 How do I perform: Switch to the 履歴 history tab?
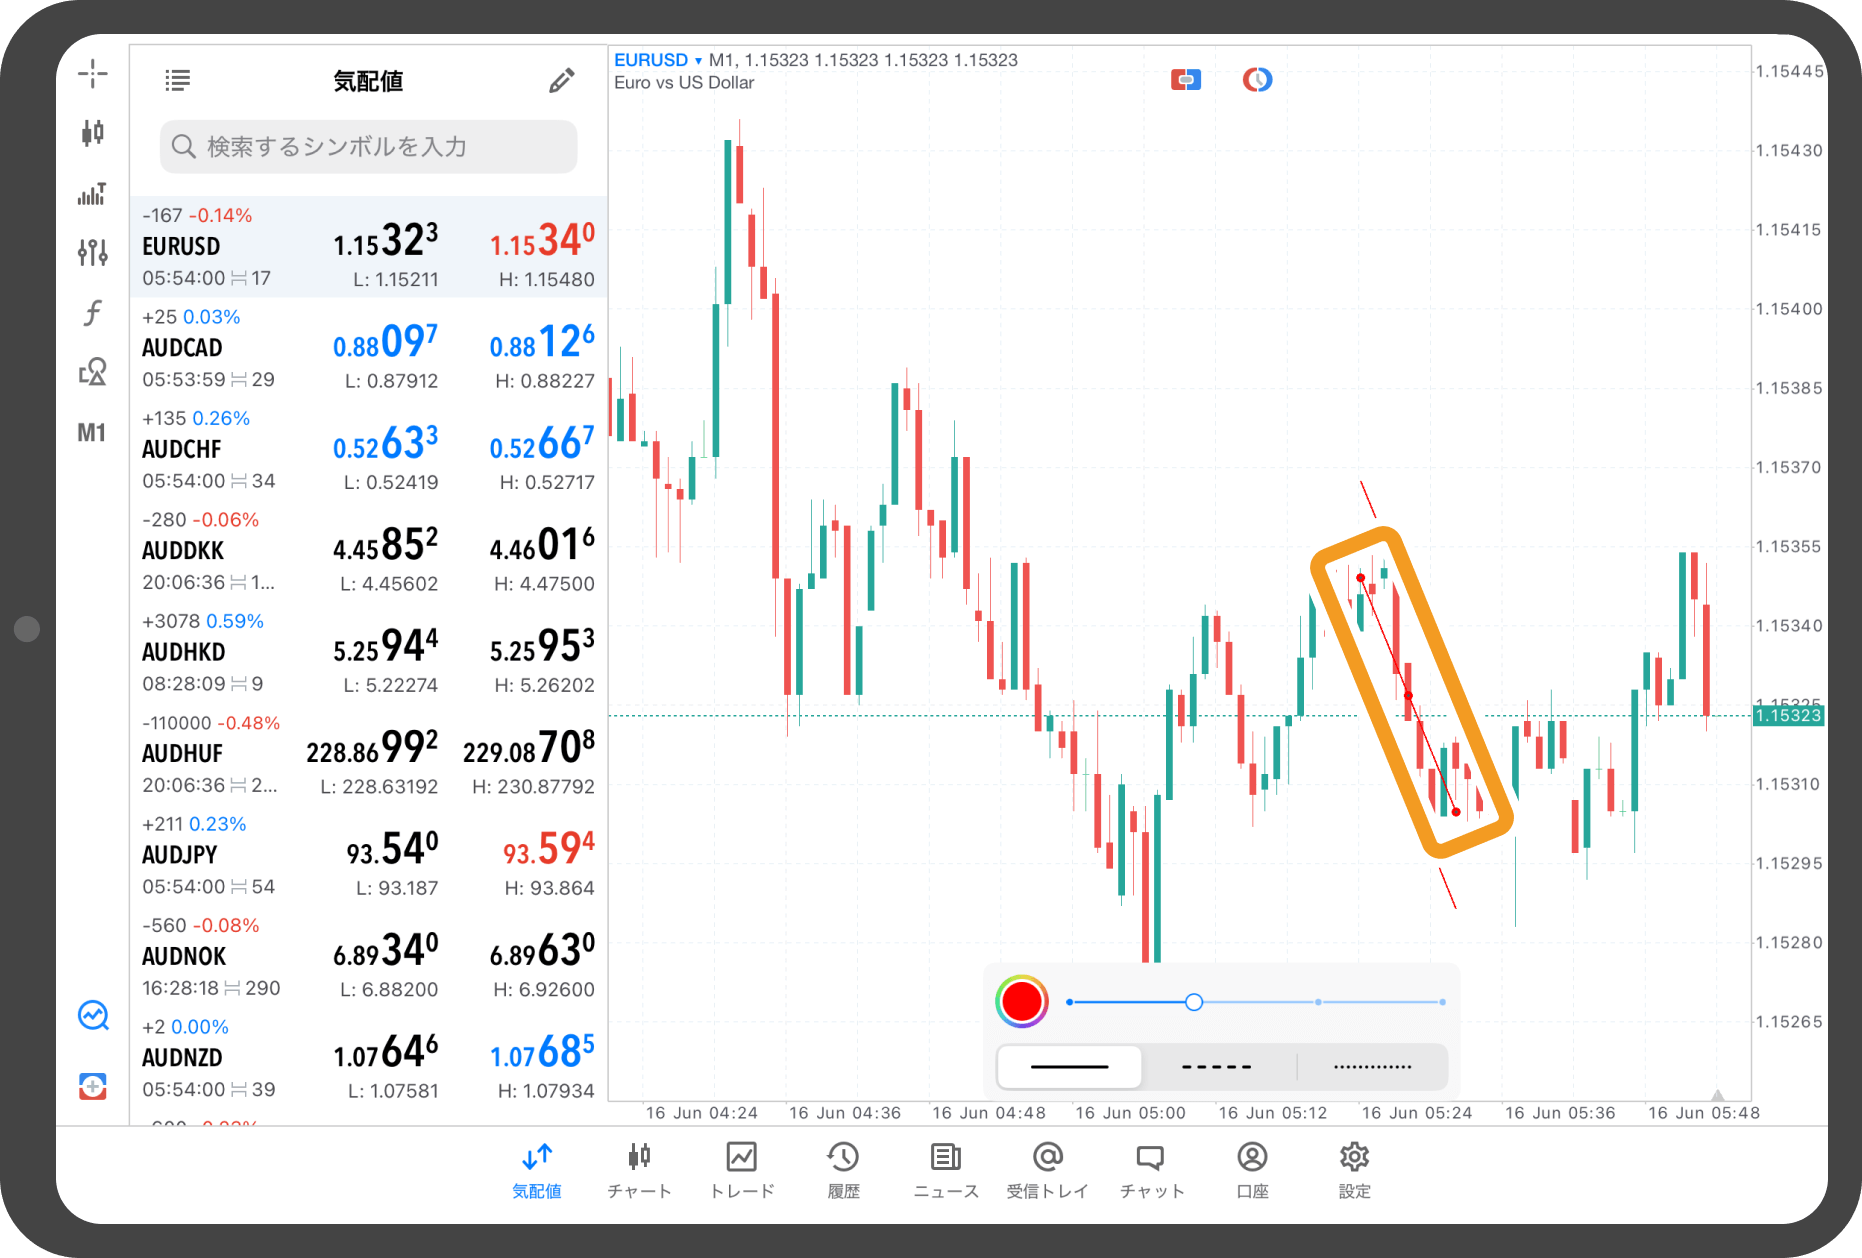[844, 1170]
